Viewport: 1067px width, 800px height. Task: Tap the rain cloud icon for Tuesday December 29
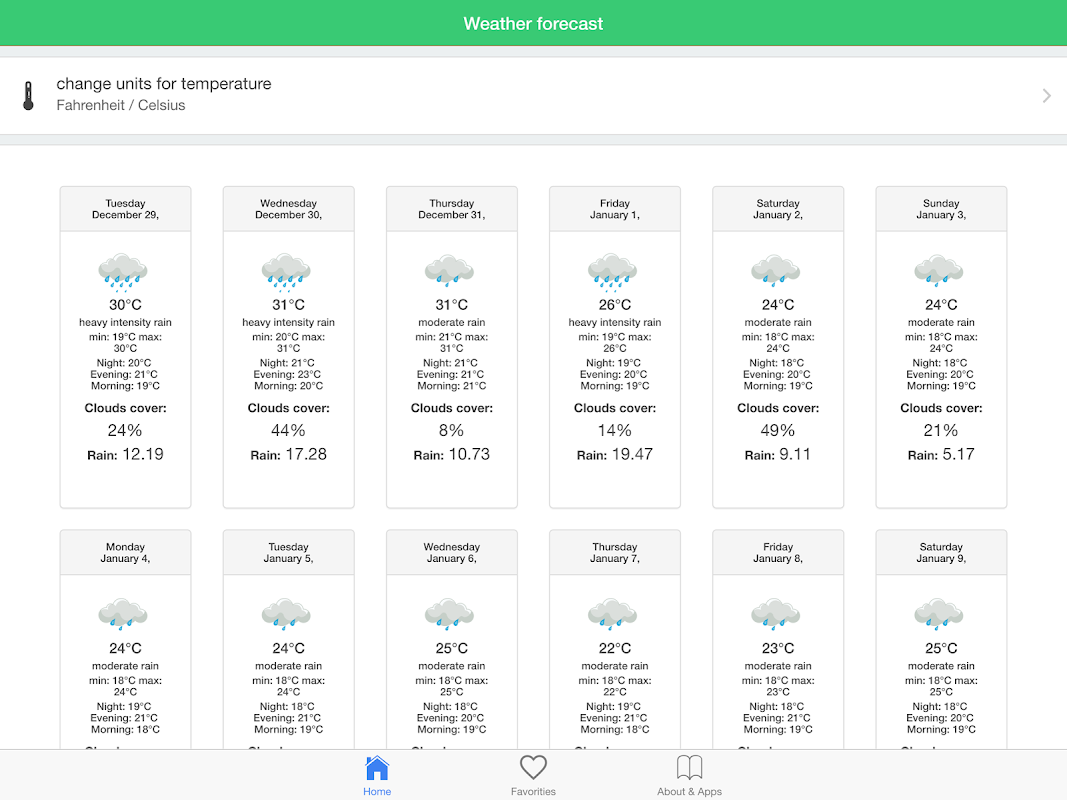[x=123, y=271]
